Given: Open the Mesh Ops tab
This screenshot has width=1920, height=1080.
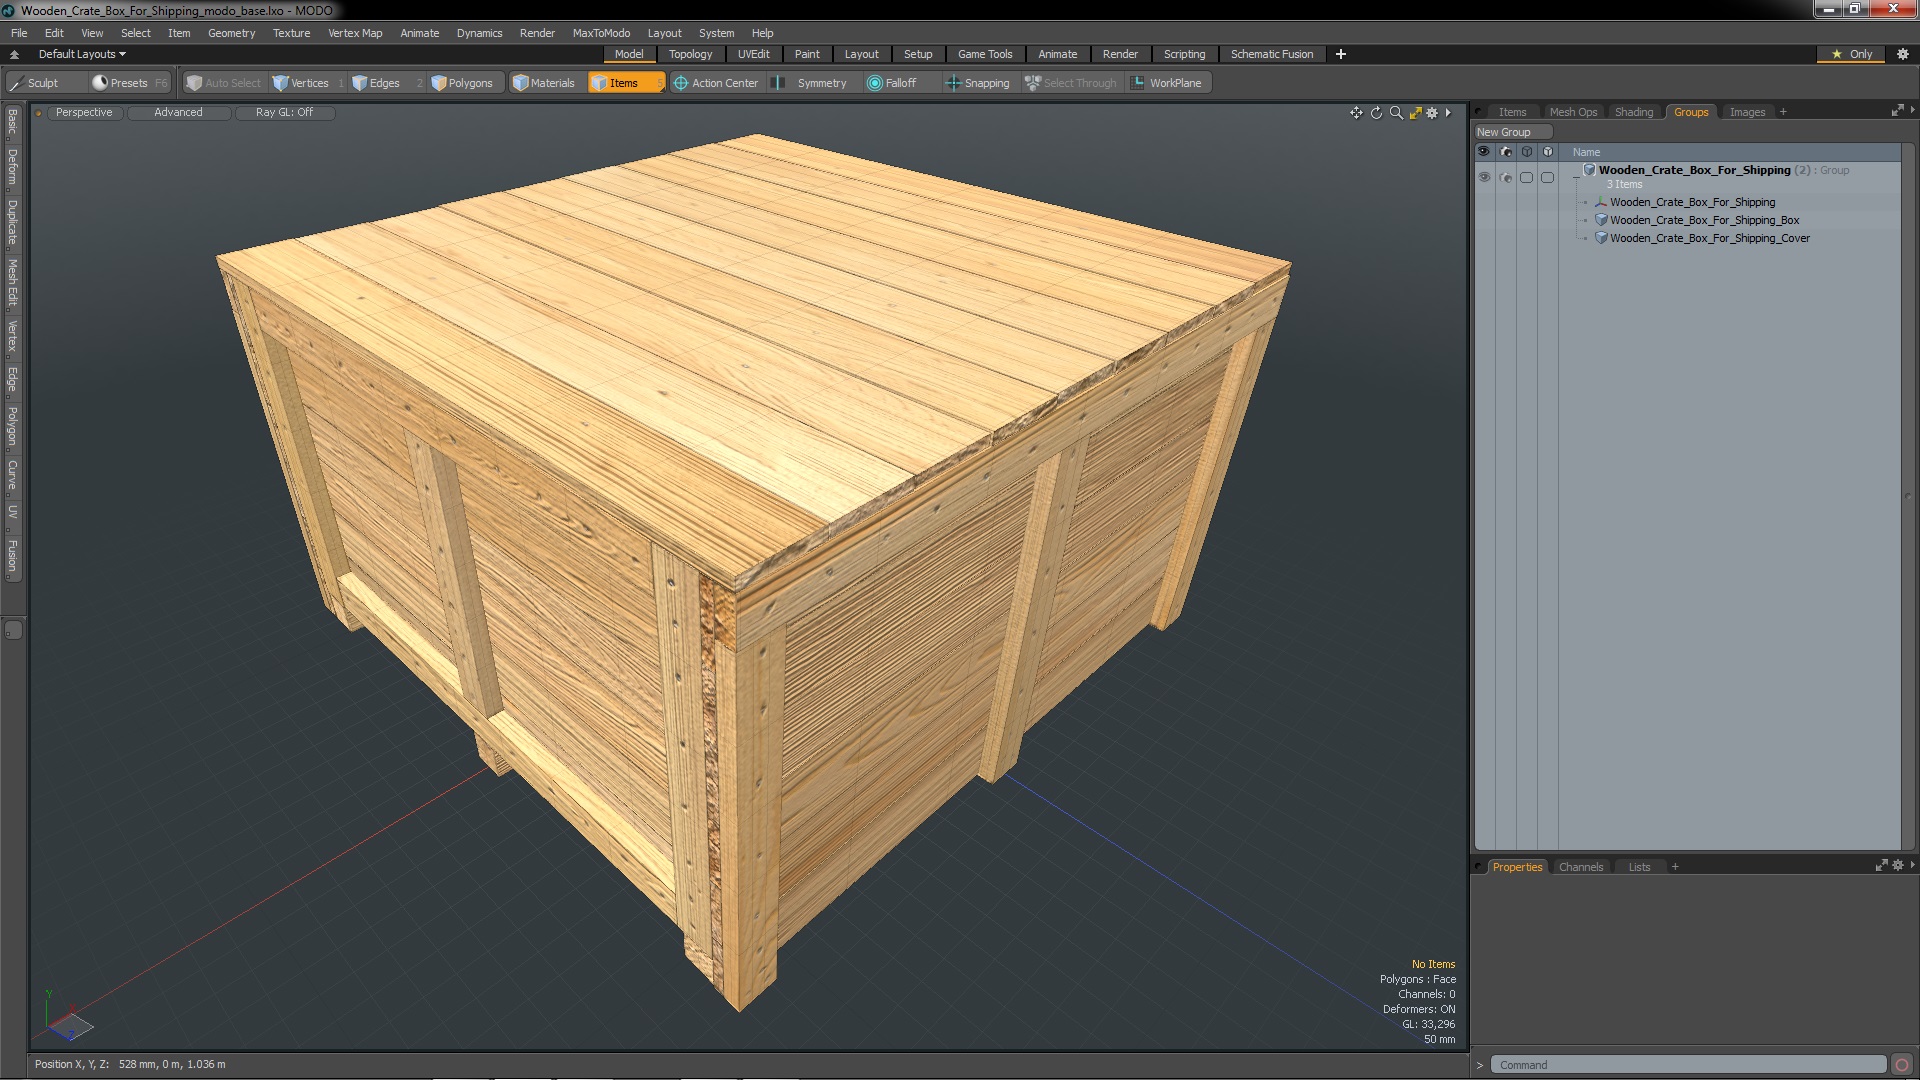Looking at the screenshot, I should tap(1573, 112).
